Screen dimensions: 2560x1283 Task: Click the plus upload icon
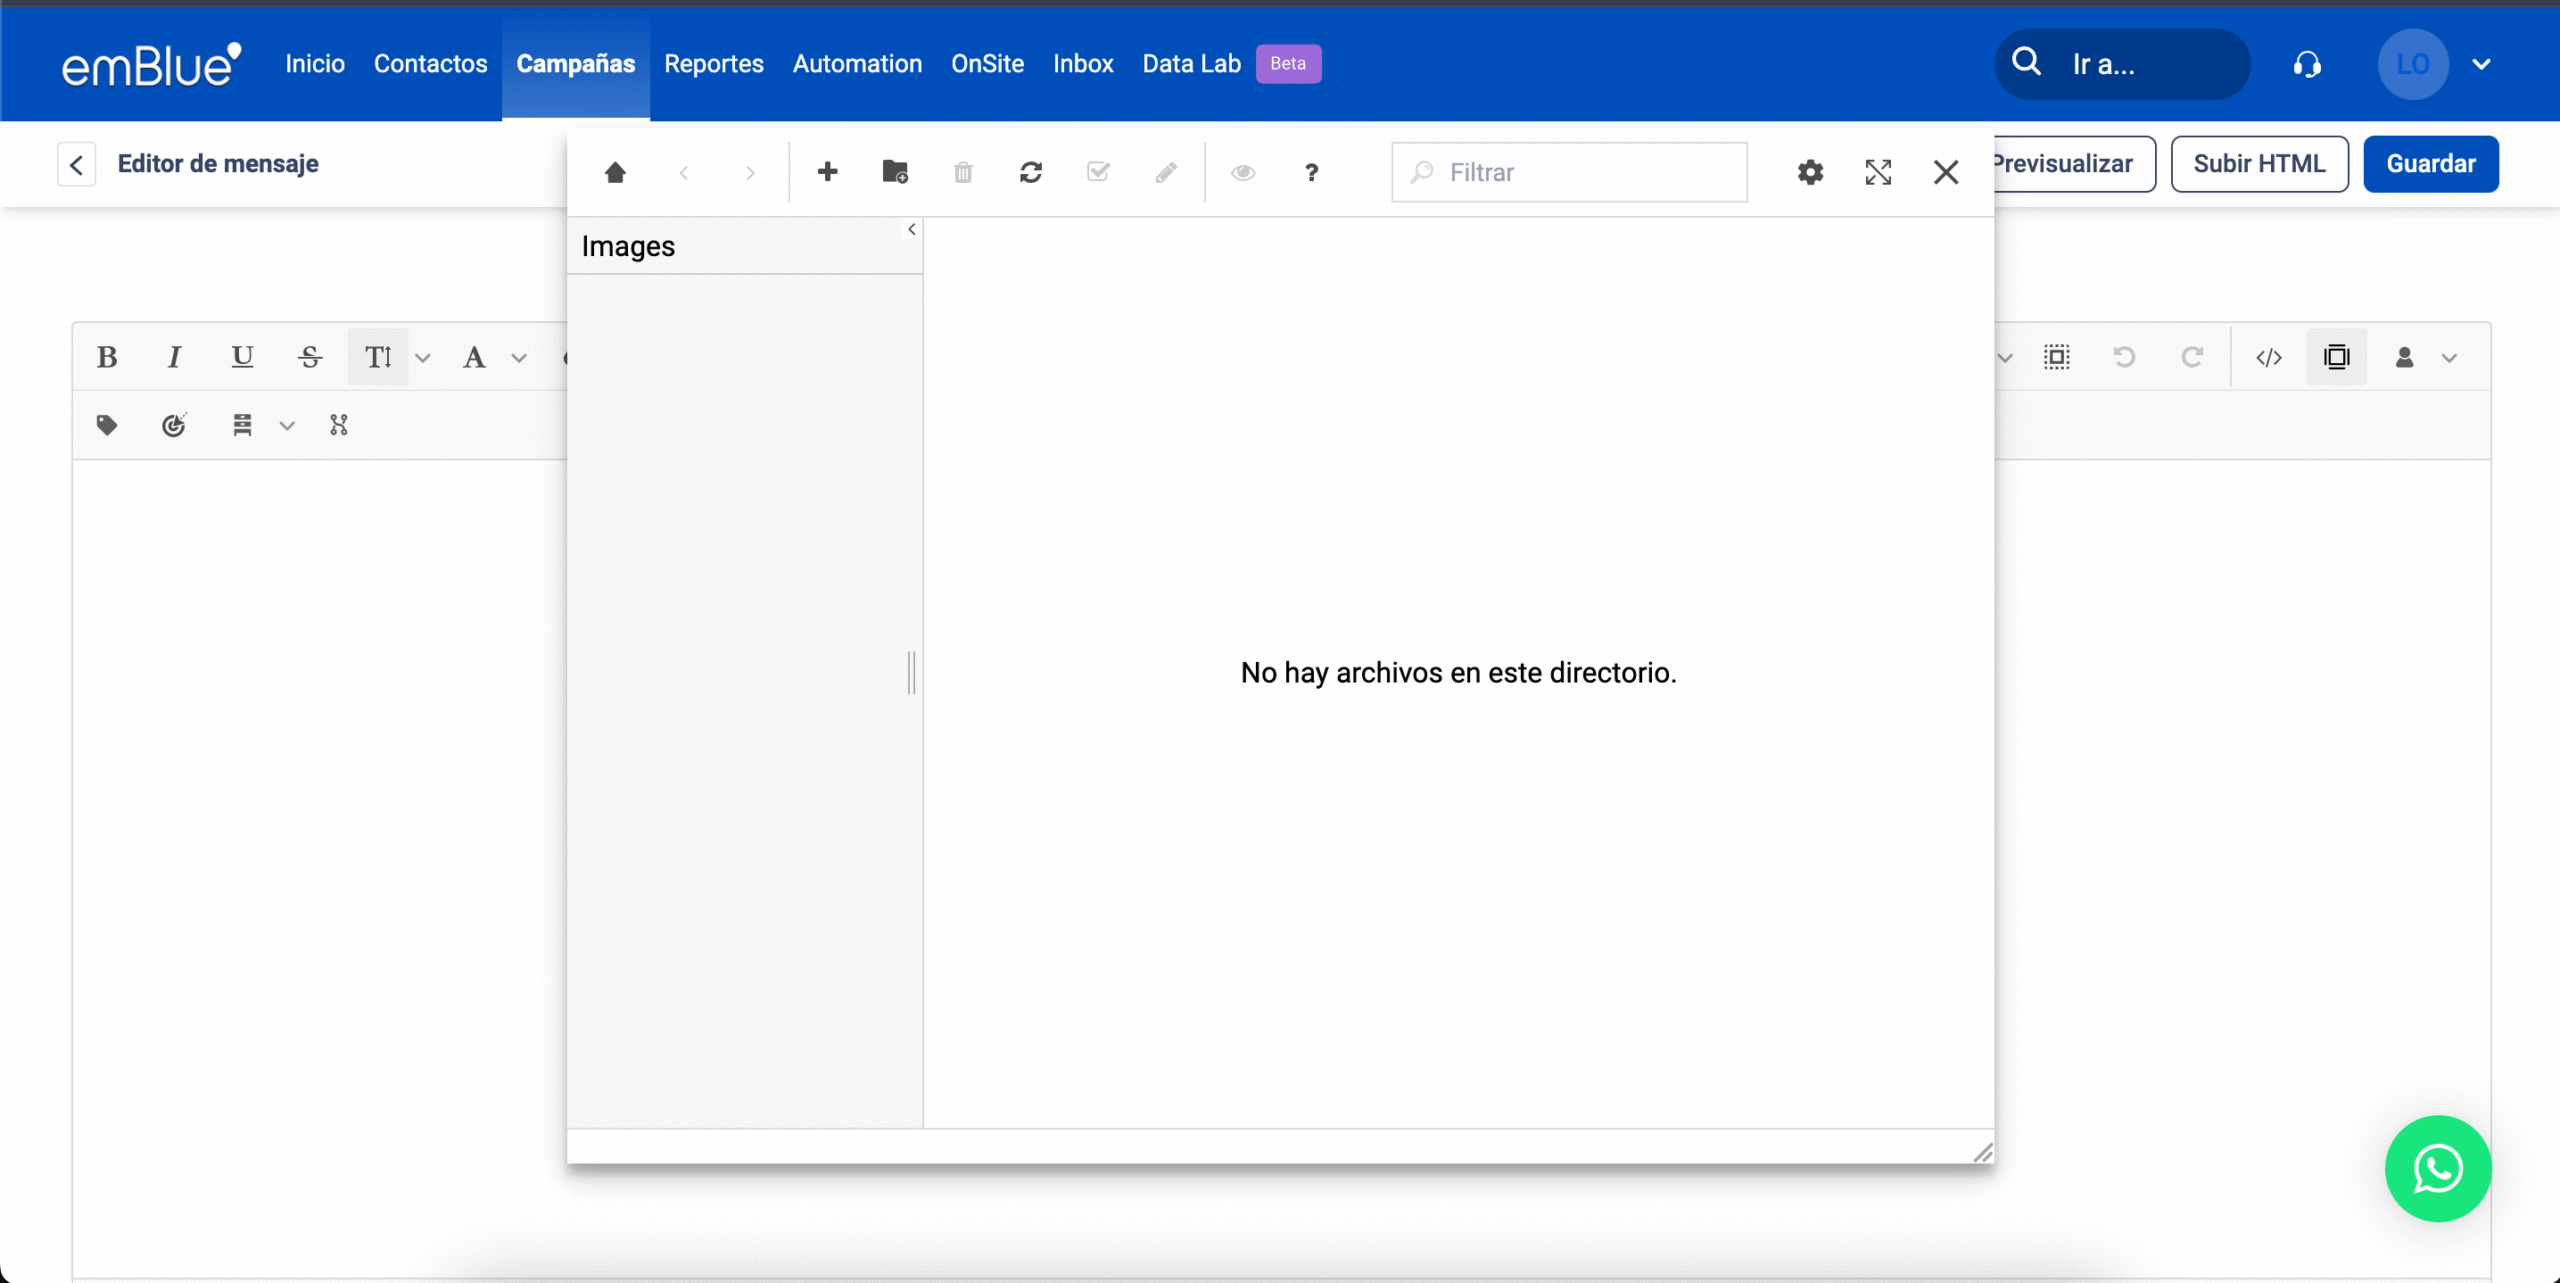(827, 172)
